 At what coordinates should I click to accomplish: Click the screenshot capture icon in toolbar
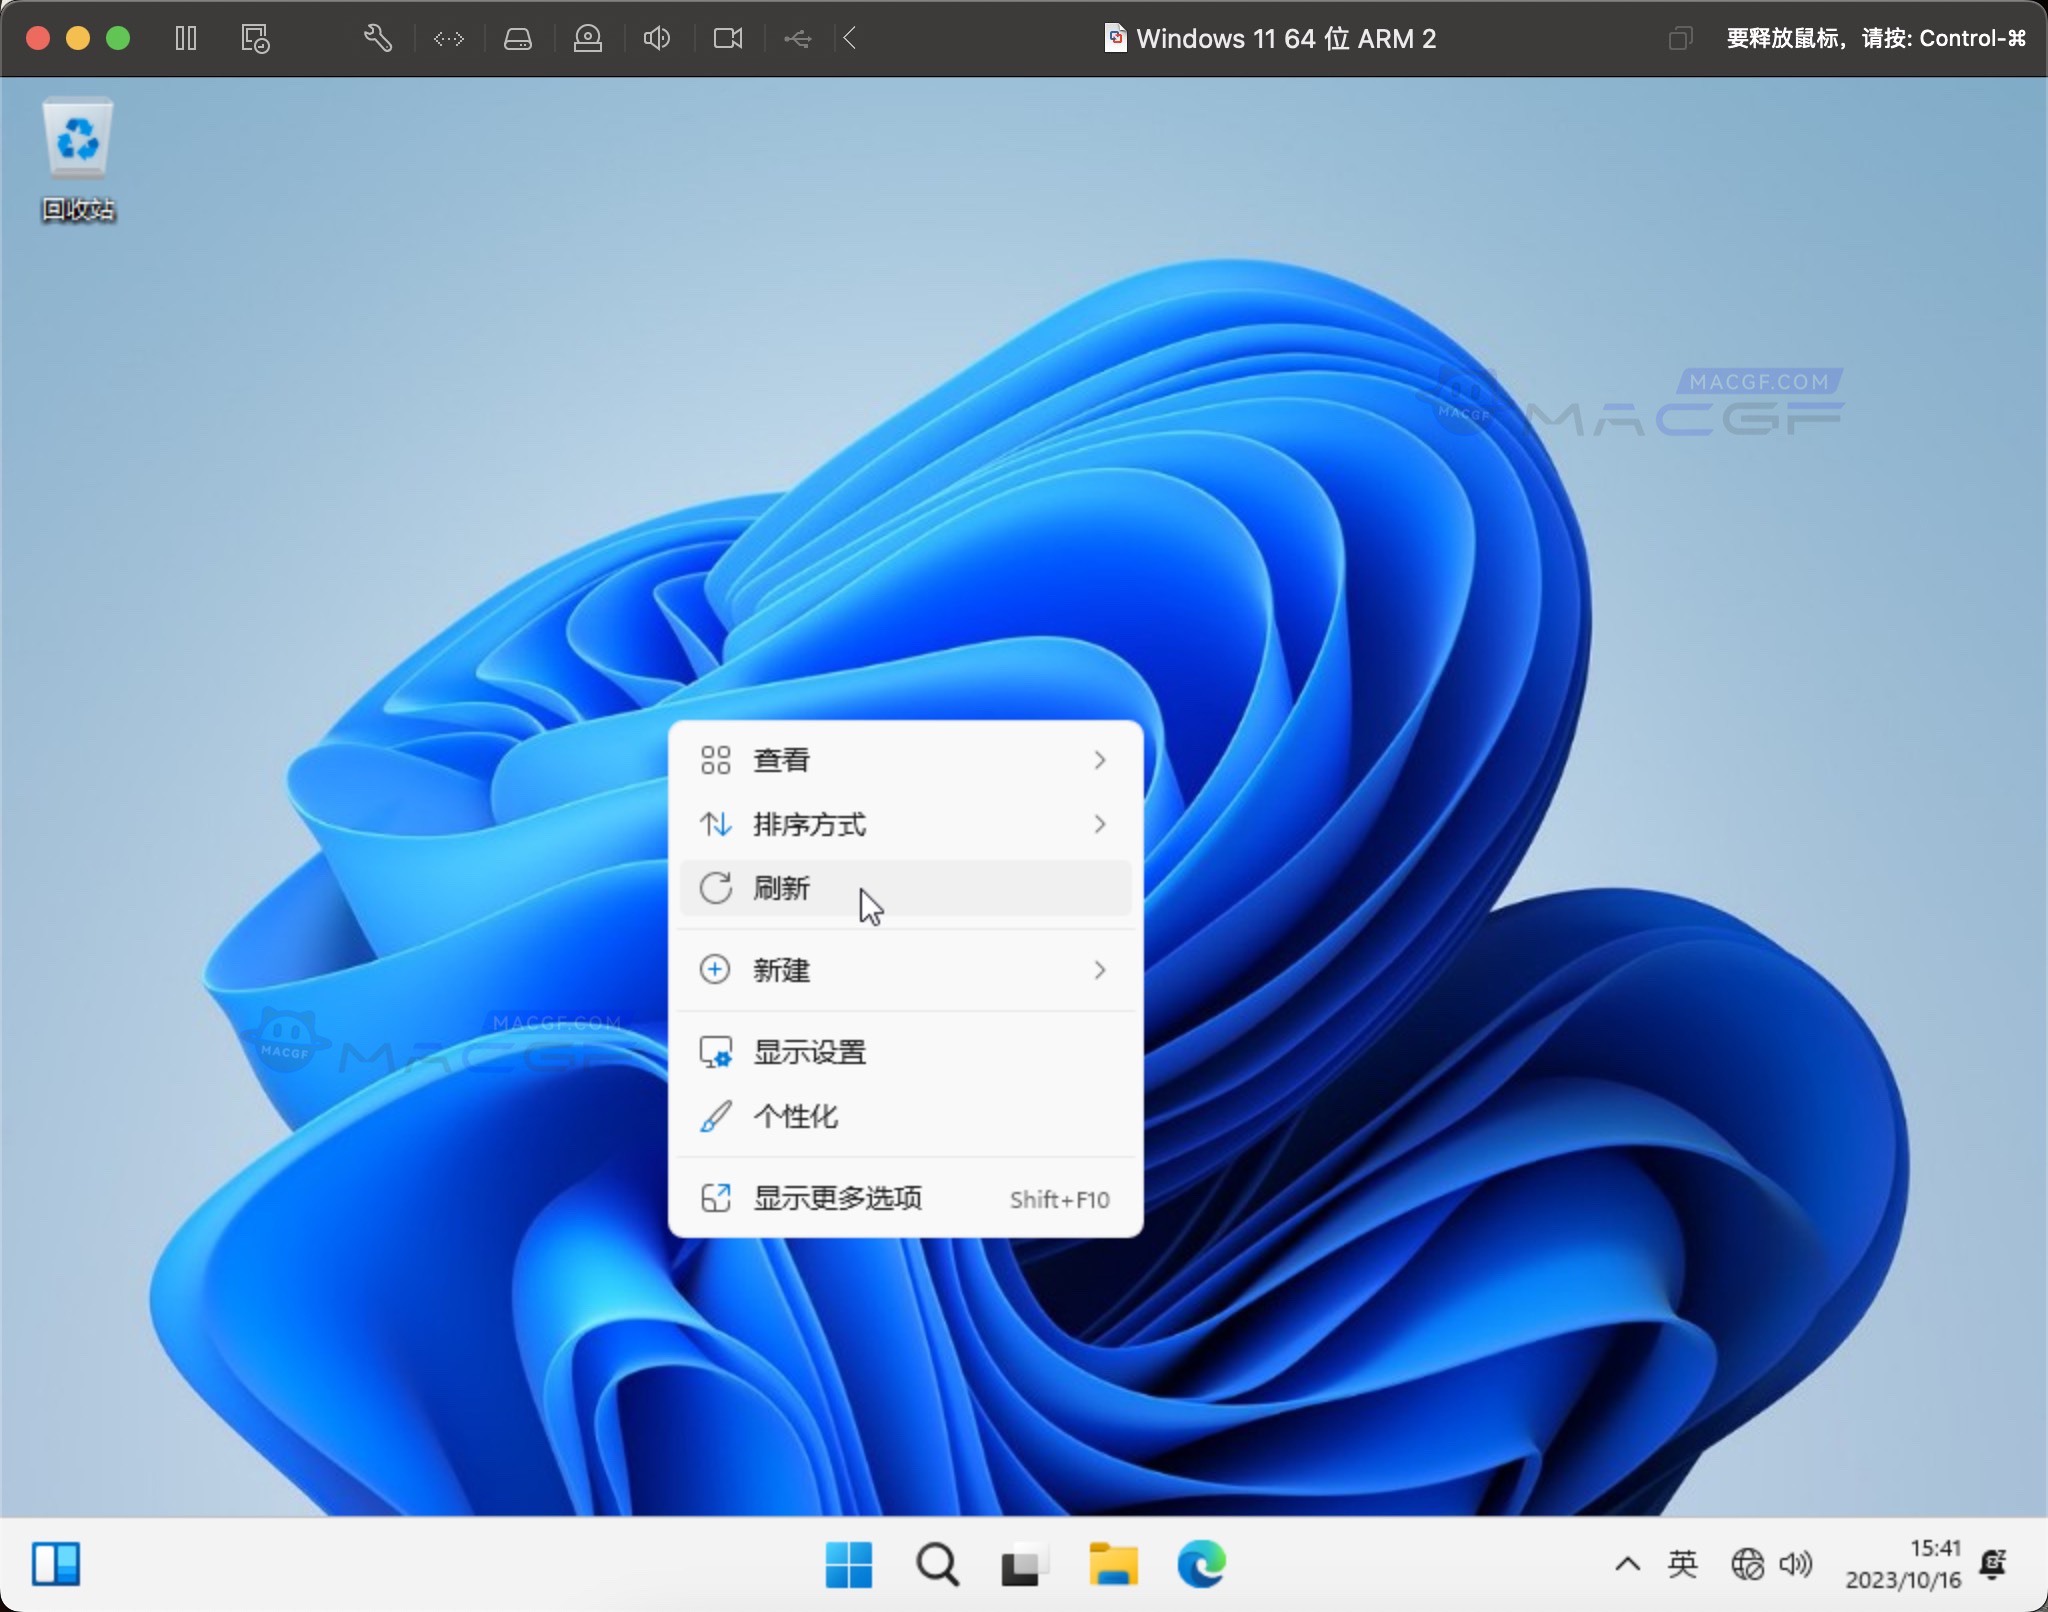(254, 38)
